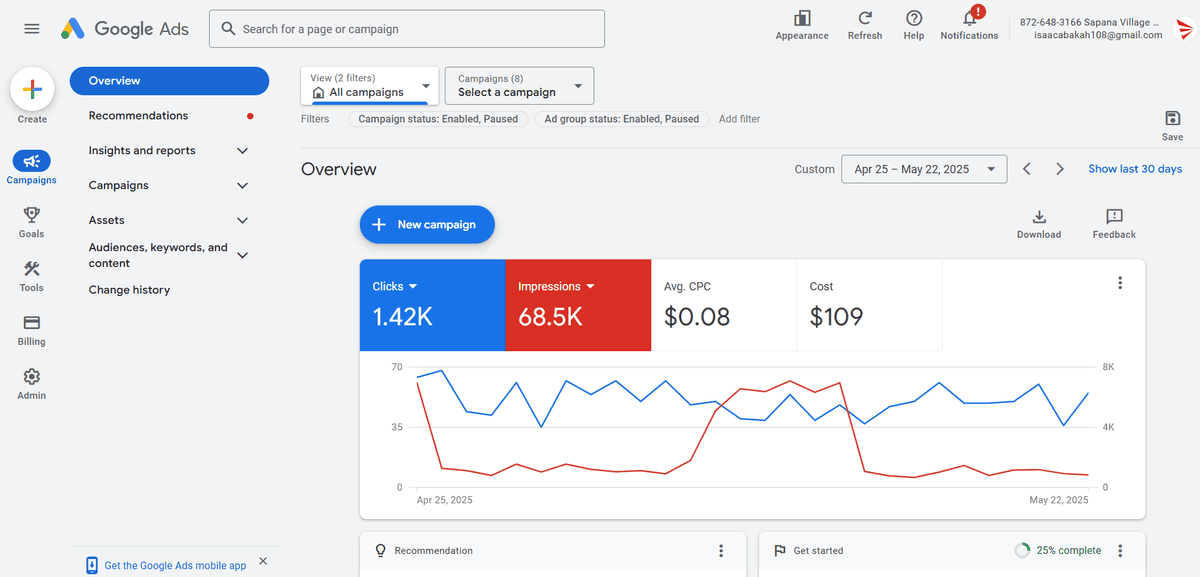Click the Create plus button

32,90
